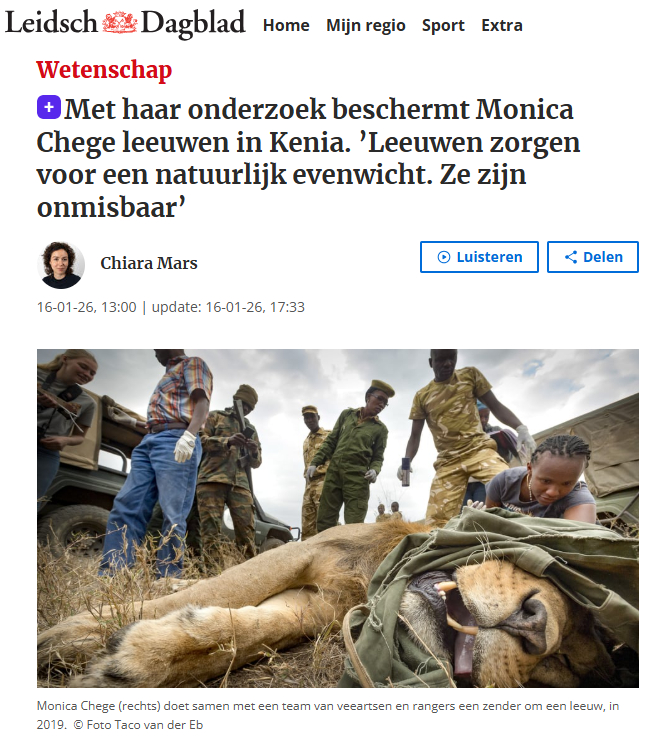The height and width of the screenshot is (739, 649).
Task: Open the lion collaring article photo
Action: (338, 518)
